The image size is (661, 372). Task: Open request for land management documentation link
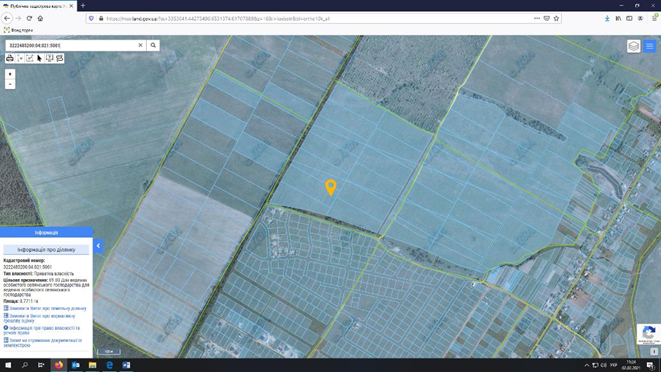click(x=43, y=342)
